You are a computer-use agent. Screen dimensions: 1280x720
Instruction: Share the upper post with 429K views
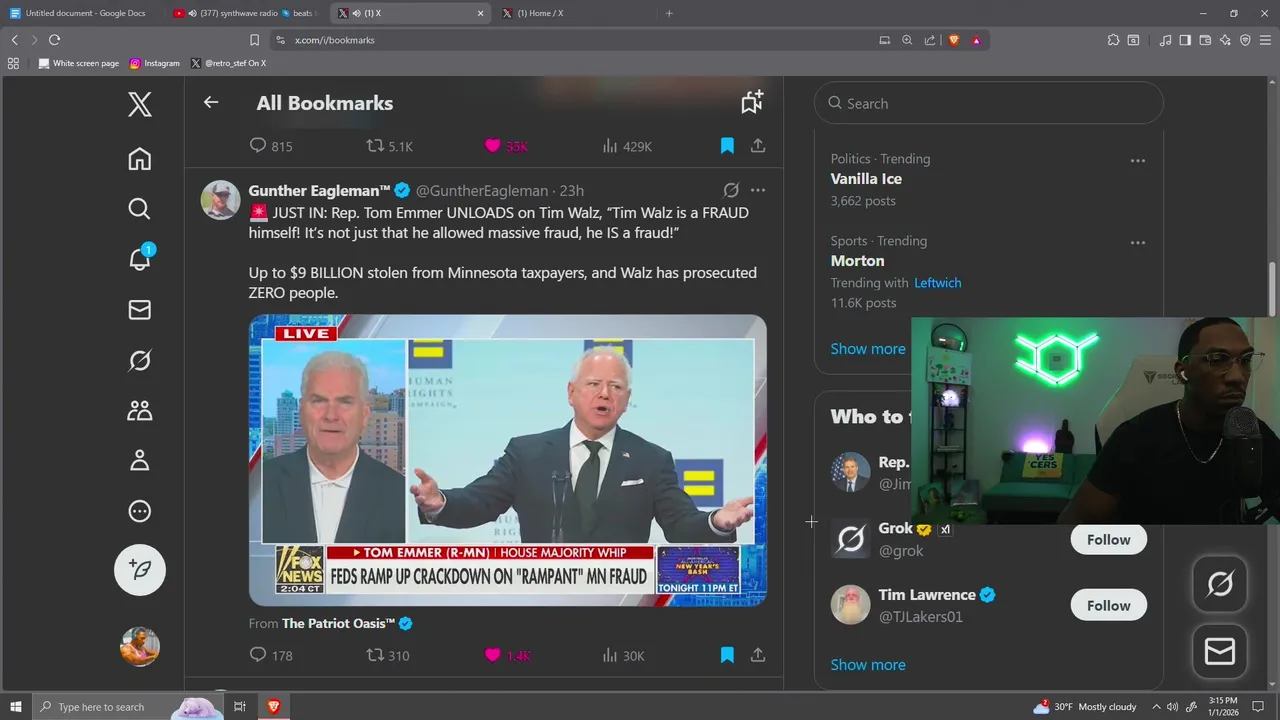pyautogui.click(x=758, y=146)
